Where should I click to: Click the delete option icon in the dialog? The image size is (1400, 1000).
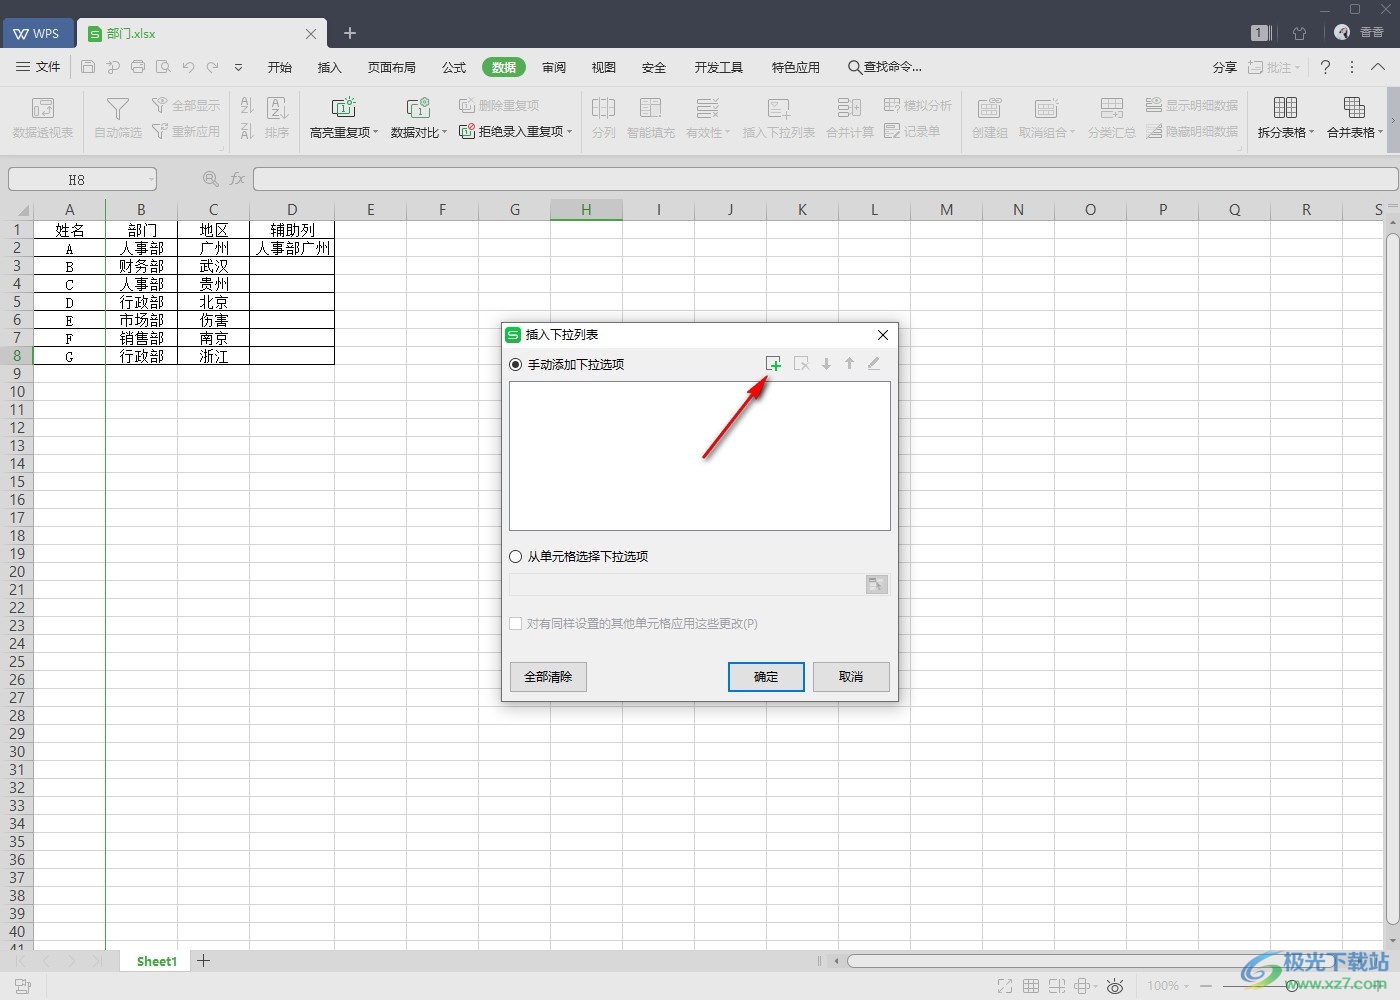801,364
